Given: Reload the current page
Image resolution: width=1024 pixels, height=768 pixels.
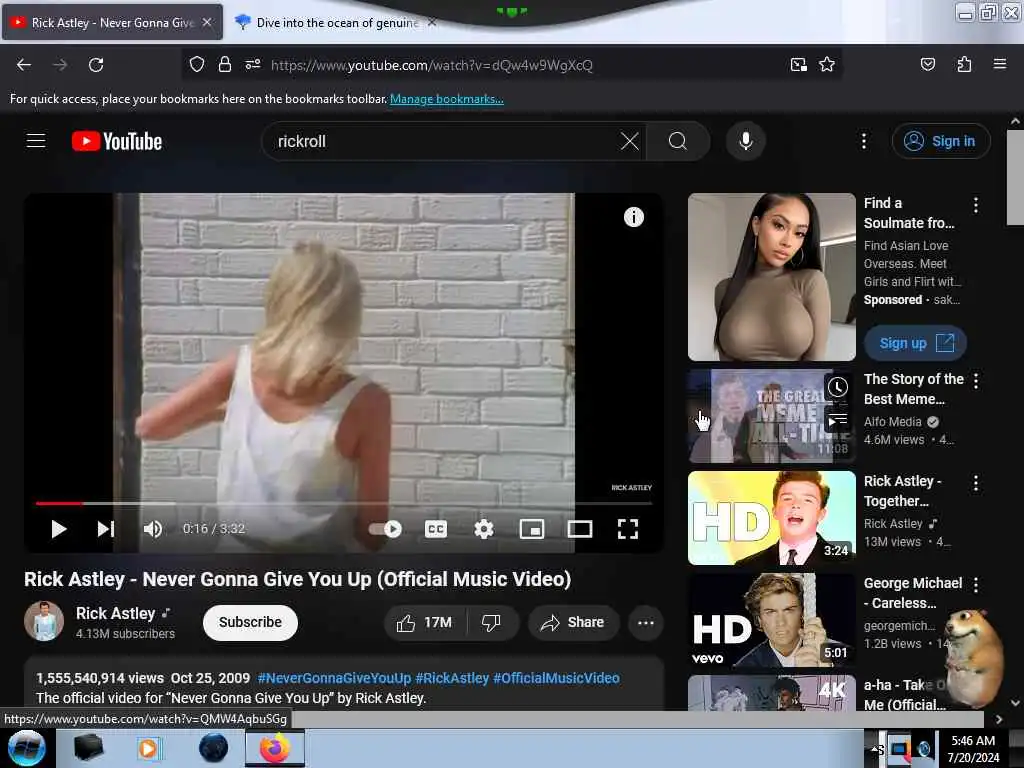Looking at the screenshot, I should (96, 65).
